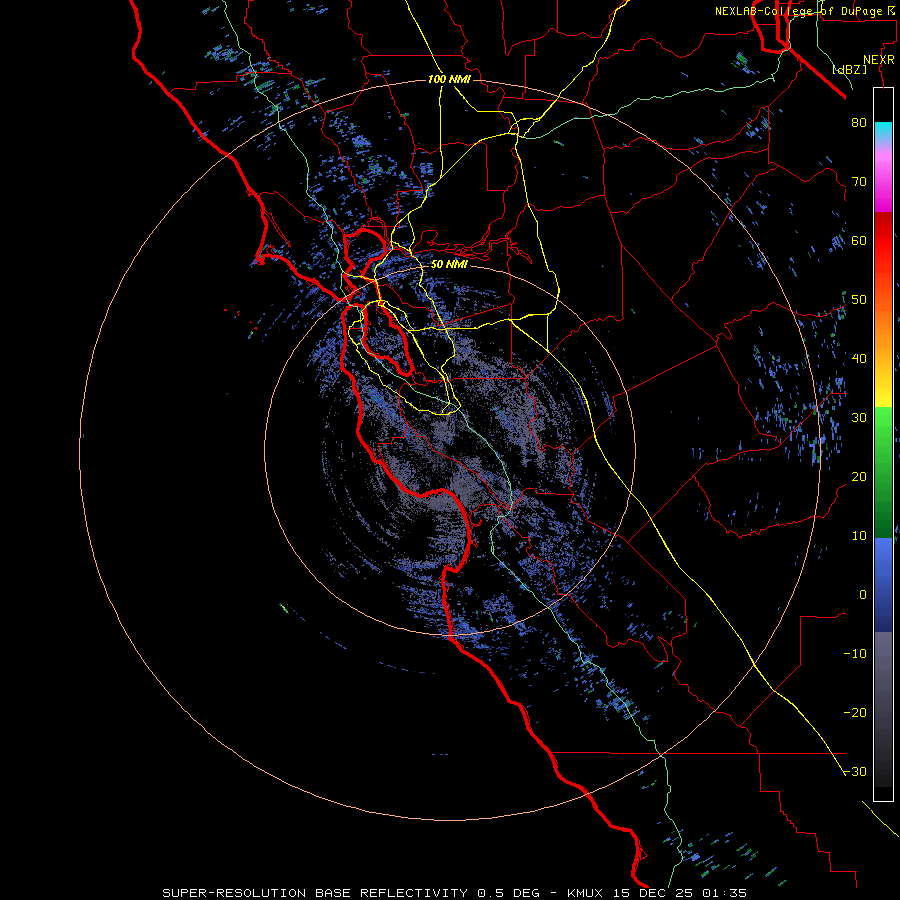Viewport: 900px width, 900px height.
Task: Click the 30 value on dBZ scale
Action: point(859,418)
